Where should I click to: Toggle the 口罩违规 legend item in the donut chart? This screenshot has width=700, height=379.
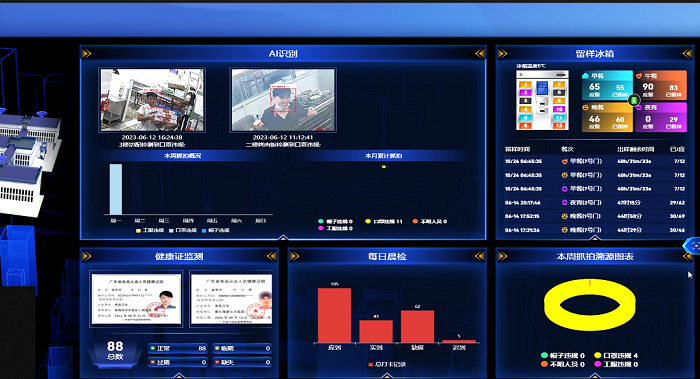(x=616, y=355)
